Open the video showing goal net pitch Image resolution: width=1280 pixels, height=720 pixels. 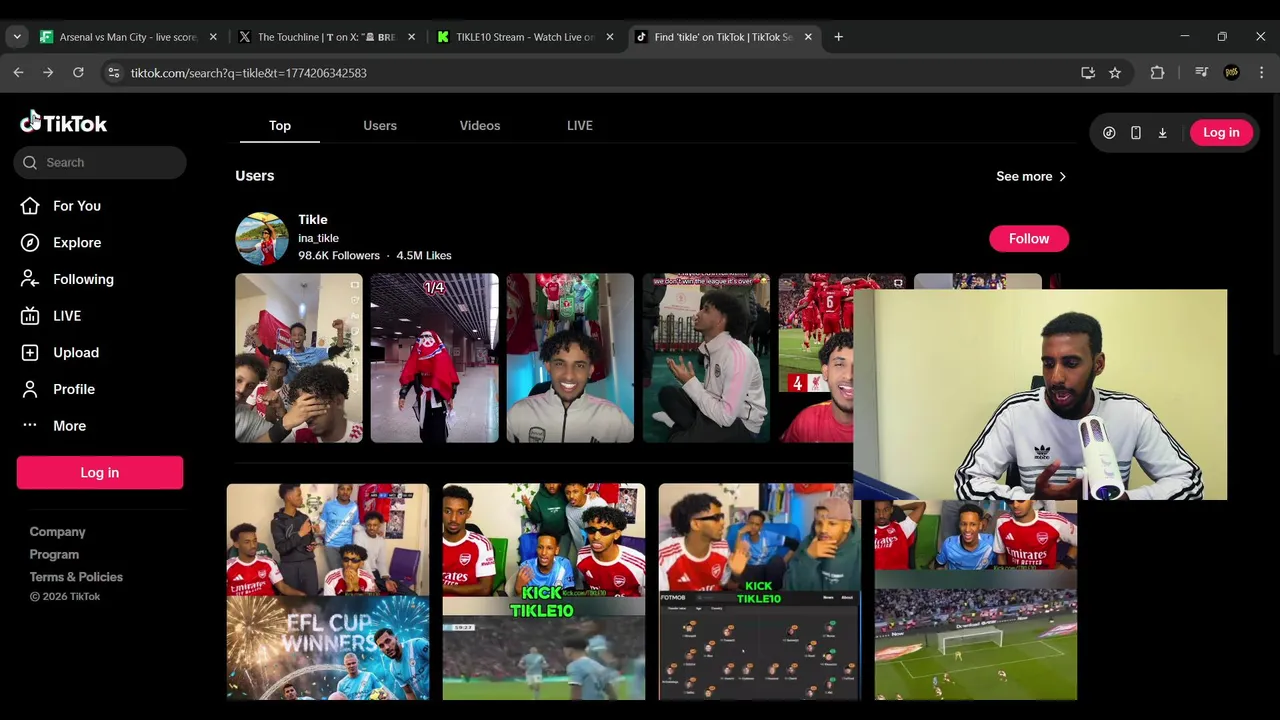point(976,600)
